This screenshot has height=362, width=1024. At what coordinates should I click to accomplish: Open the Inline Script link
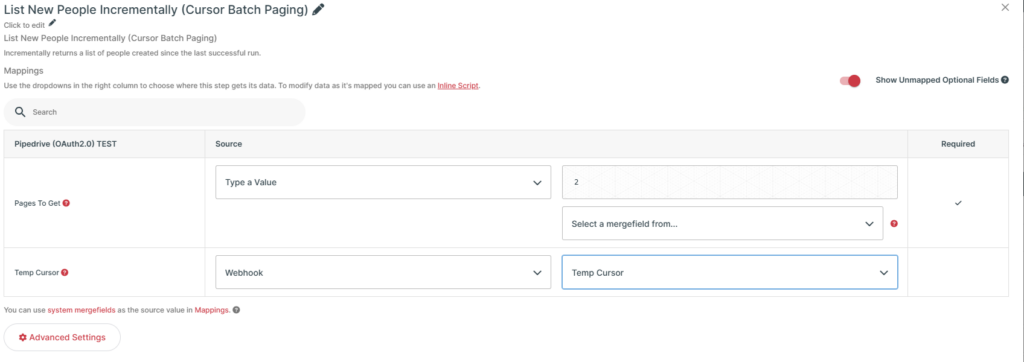(x=458, y=86)
